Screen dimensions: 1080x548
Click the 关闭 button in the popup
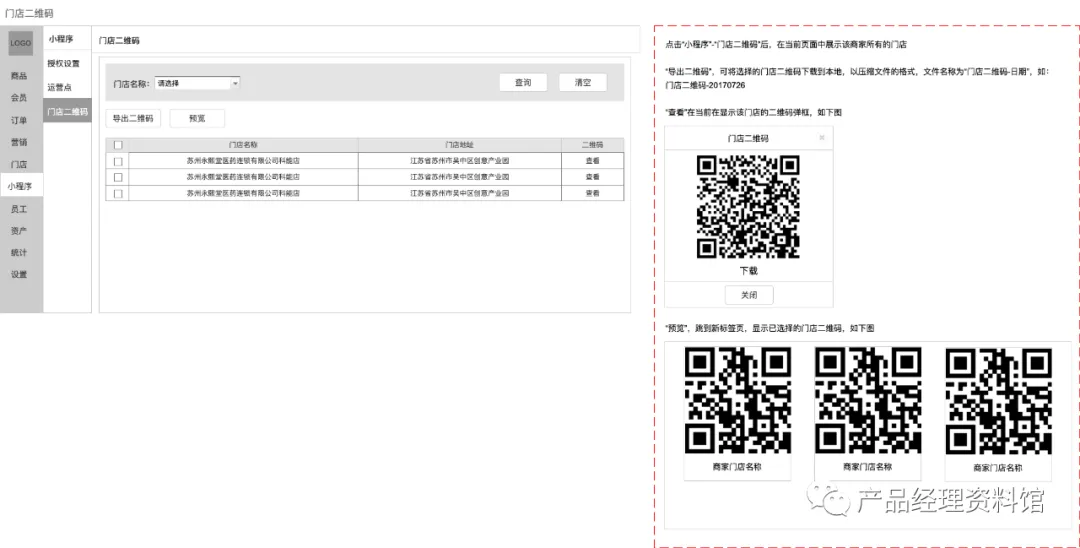pos(749,295)
